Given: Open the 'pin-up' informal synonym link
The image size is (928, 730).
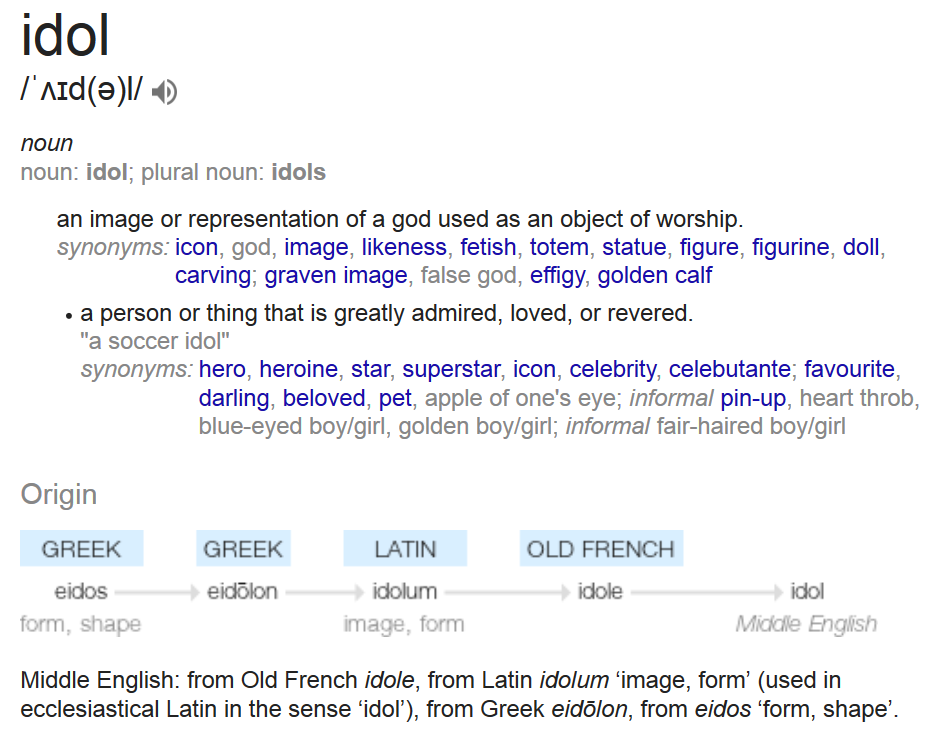Looking at the screenshot, I should (753, 398).
